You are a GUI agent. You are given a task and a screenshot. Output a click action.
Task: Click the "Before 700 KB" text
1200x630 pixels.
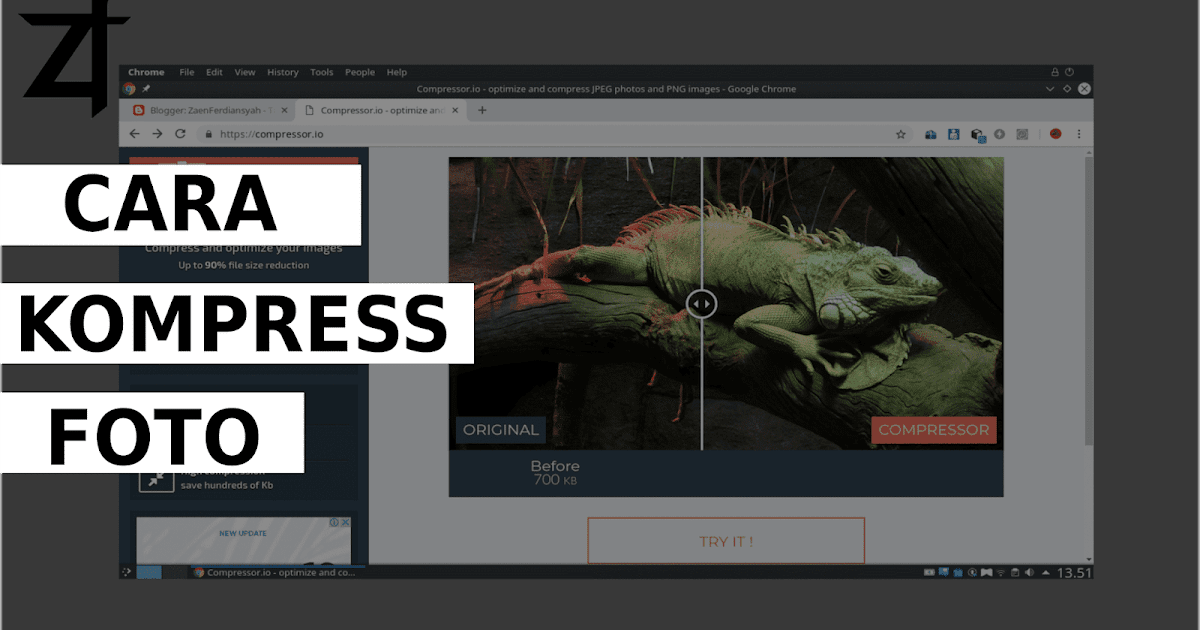[x=555, y=473]
